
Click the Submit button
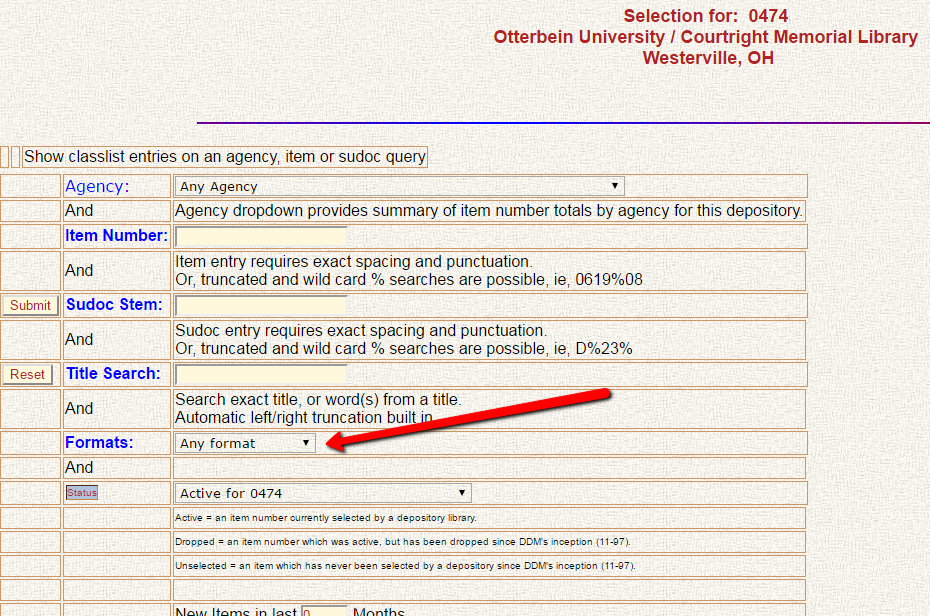point(30,305)
